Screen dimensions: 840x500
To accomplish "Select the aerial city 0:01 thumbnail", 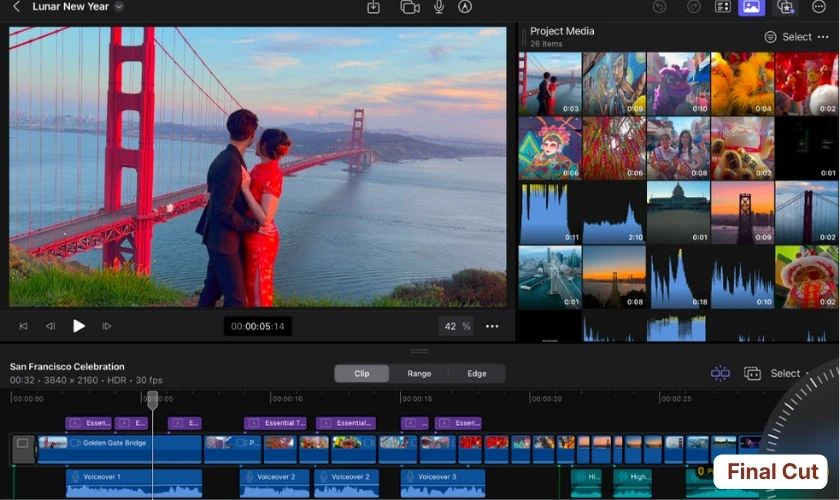I will coord(550,277).
